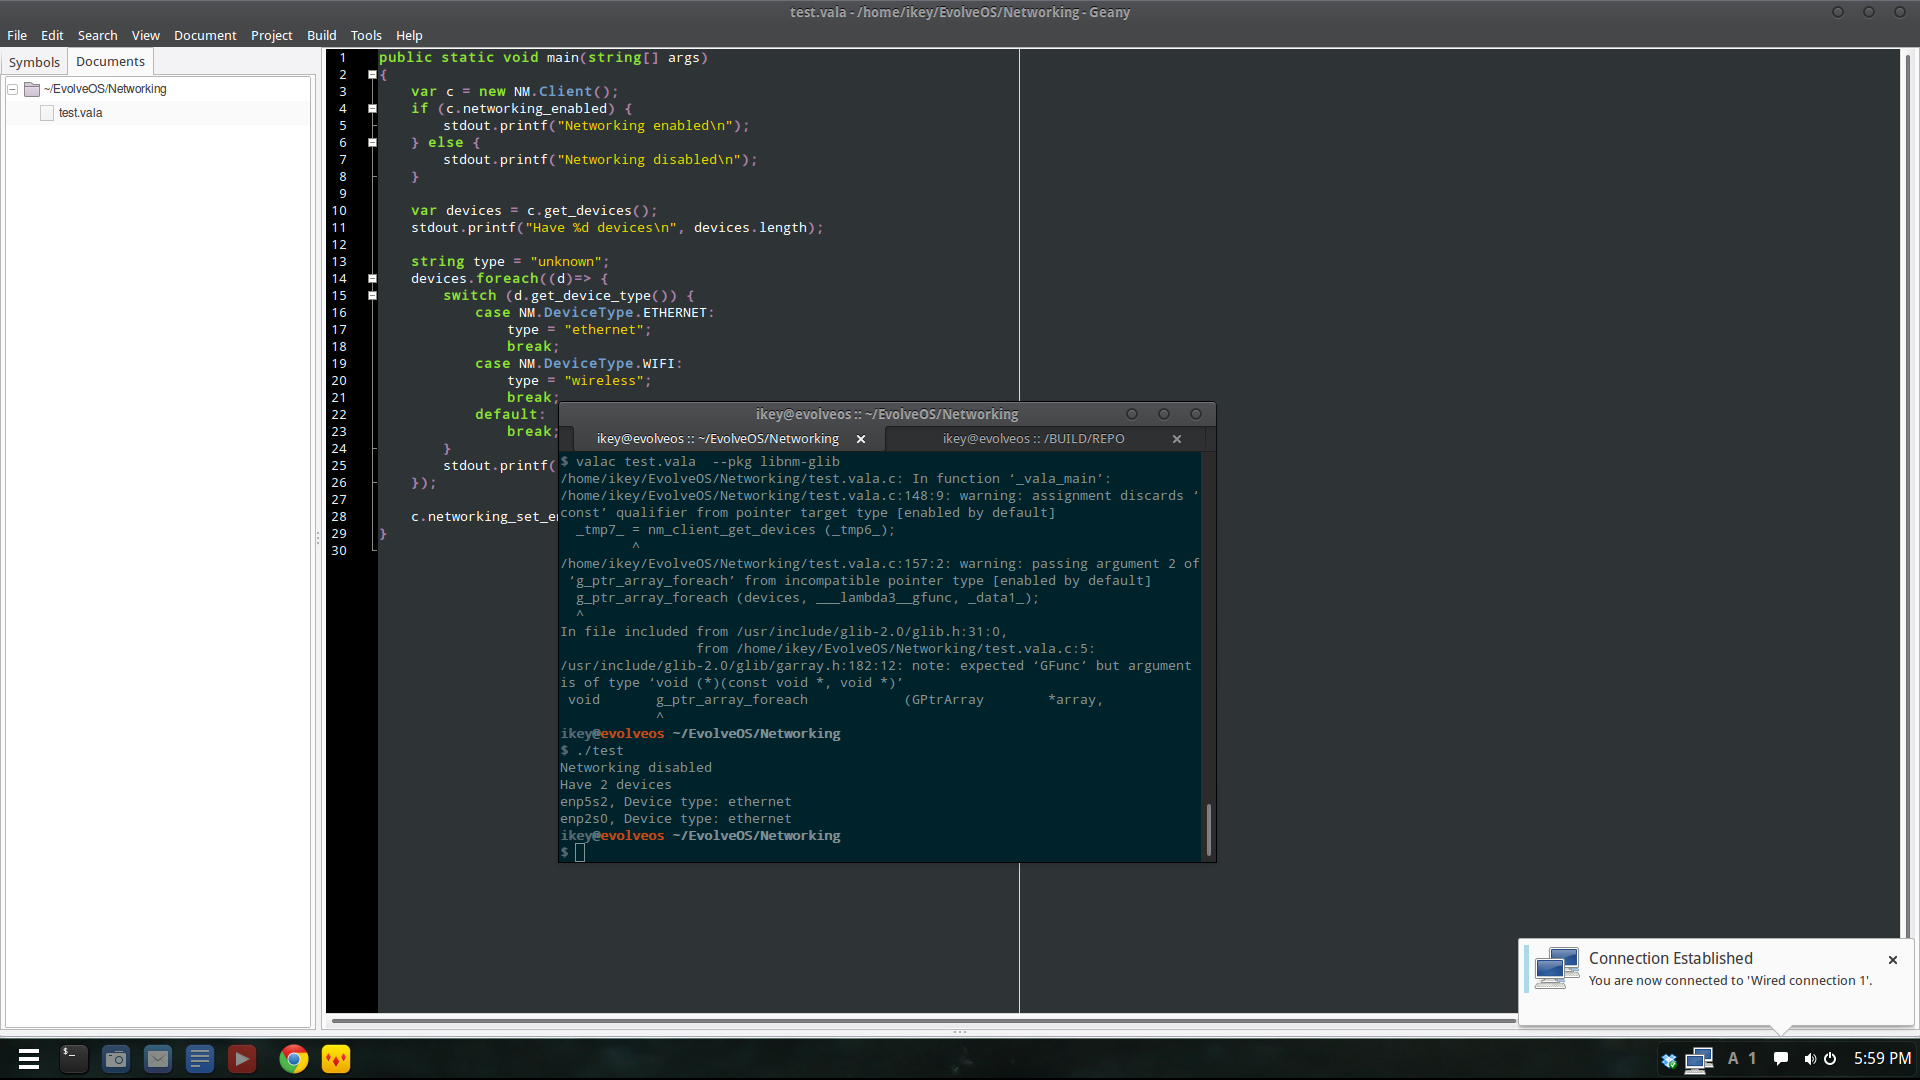Screen dimensions: 1920x1080
Task: Click the Dropbox tray icon
Action: 1669,1060
